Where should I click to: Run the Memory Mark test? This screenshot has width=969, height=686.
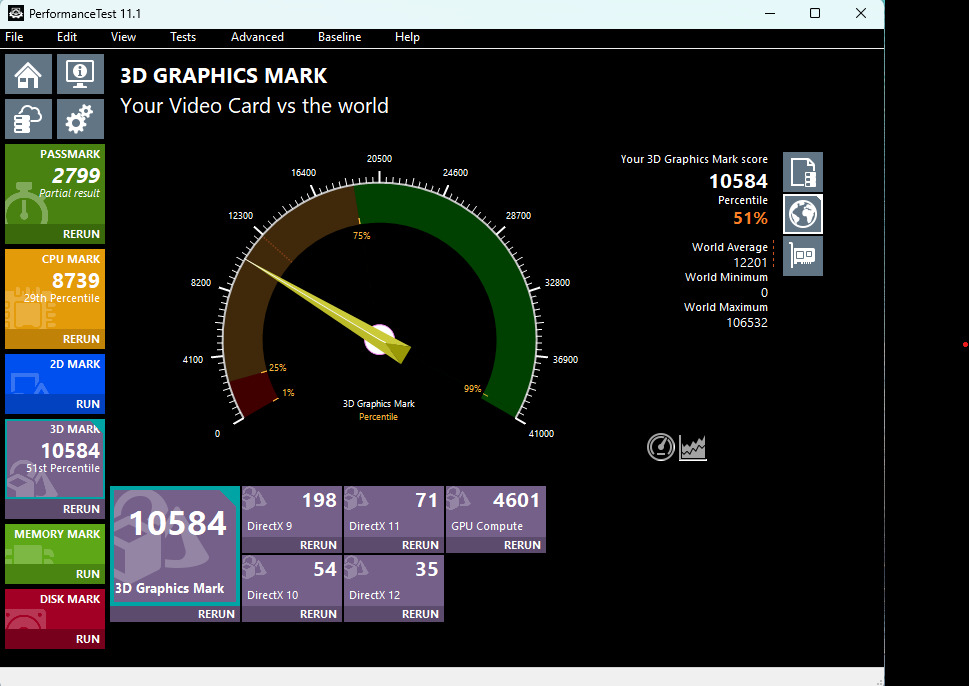(x=88, y=574)
